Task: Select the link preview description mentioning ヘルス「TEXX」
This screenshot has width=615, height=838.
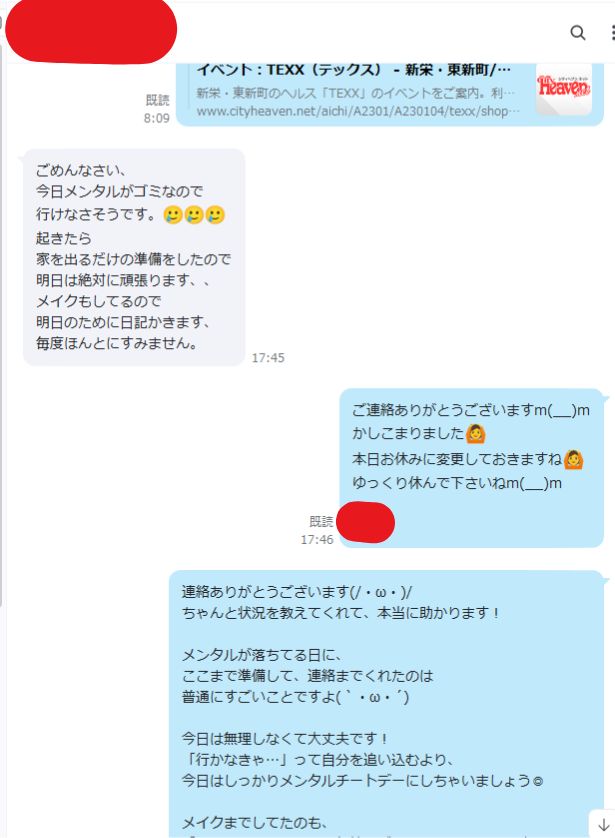Action: 355,93
